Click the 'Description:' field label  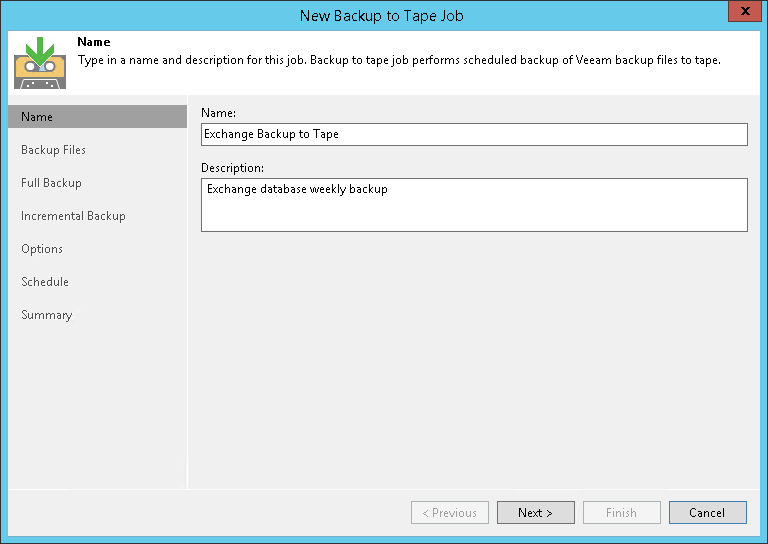click(x=232, y=168)
